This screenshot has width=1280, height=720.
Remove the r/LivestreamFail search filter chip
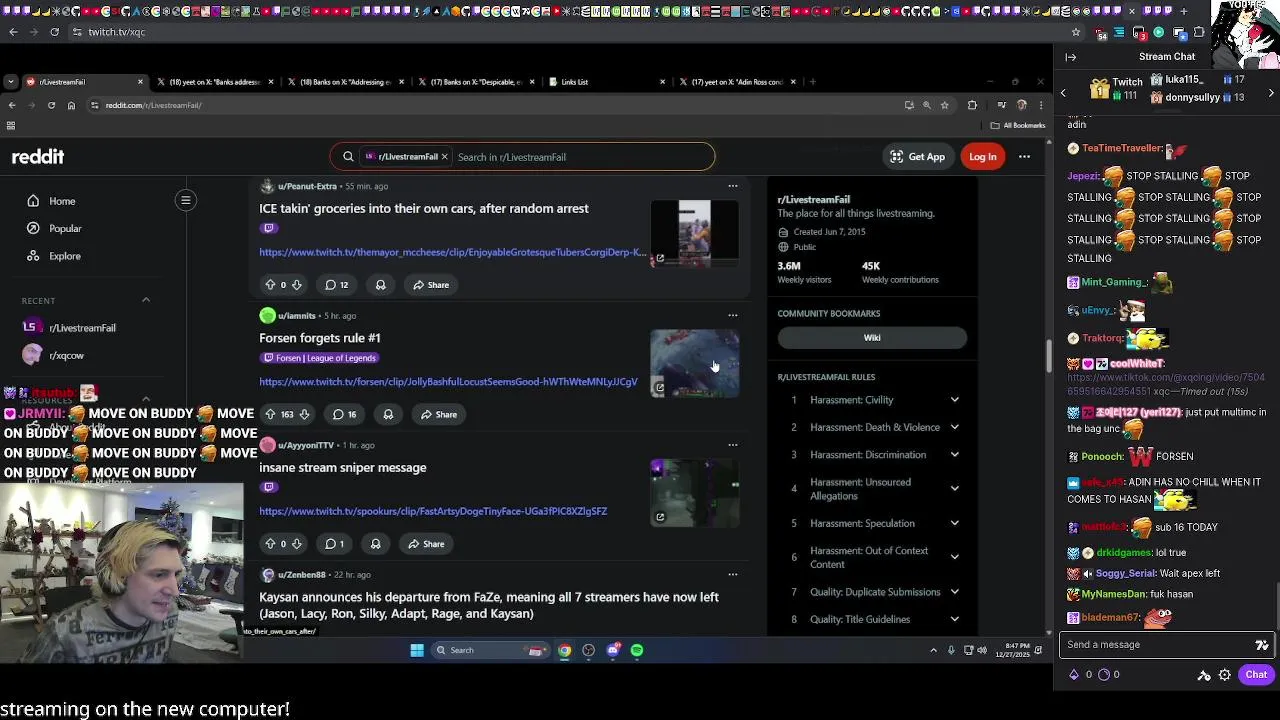[x=444, y=157]
